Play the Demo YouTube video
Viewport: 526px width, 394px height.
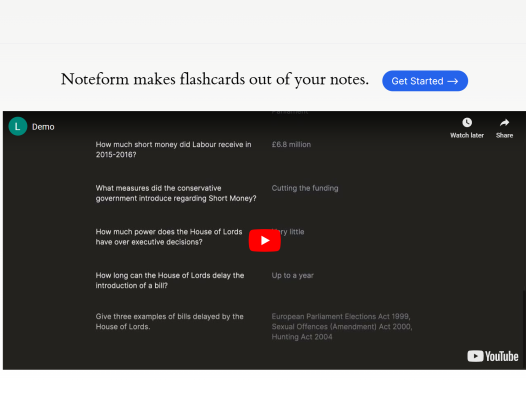[265, 240]
